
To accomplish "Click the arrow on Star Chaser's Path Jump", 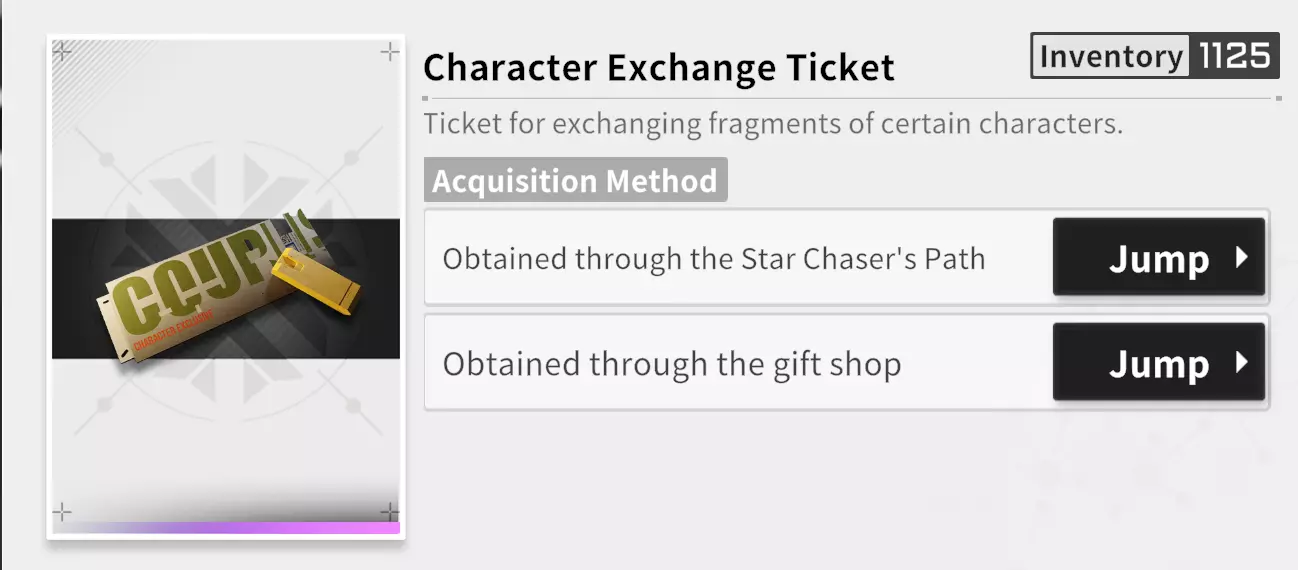I will 1242,258.
